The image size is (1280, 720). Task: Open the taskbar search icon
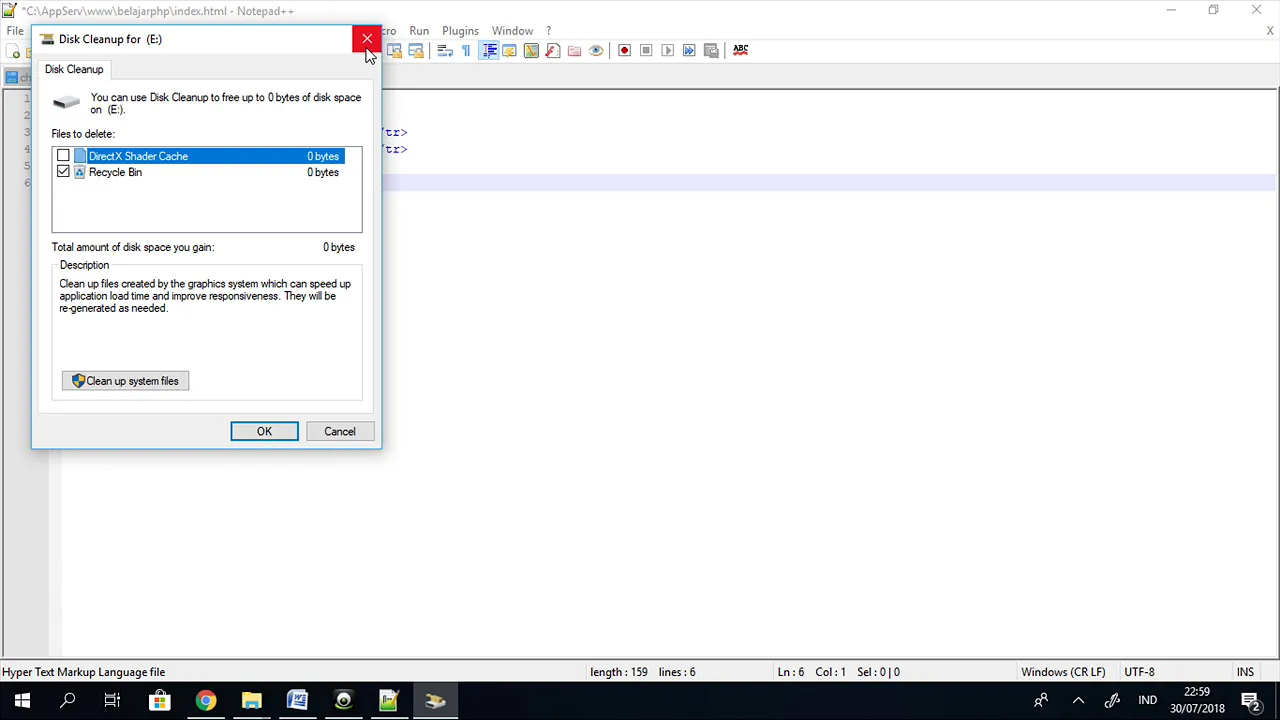click(68, 701)
